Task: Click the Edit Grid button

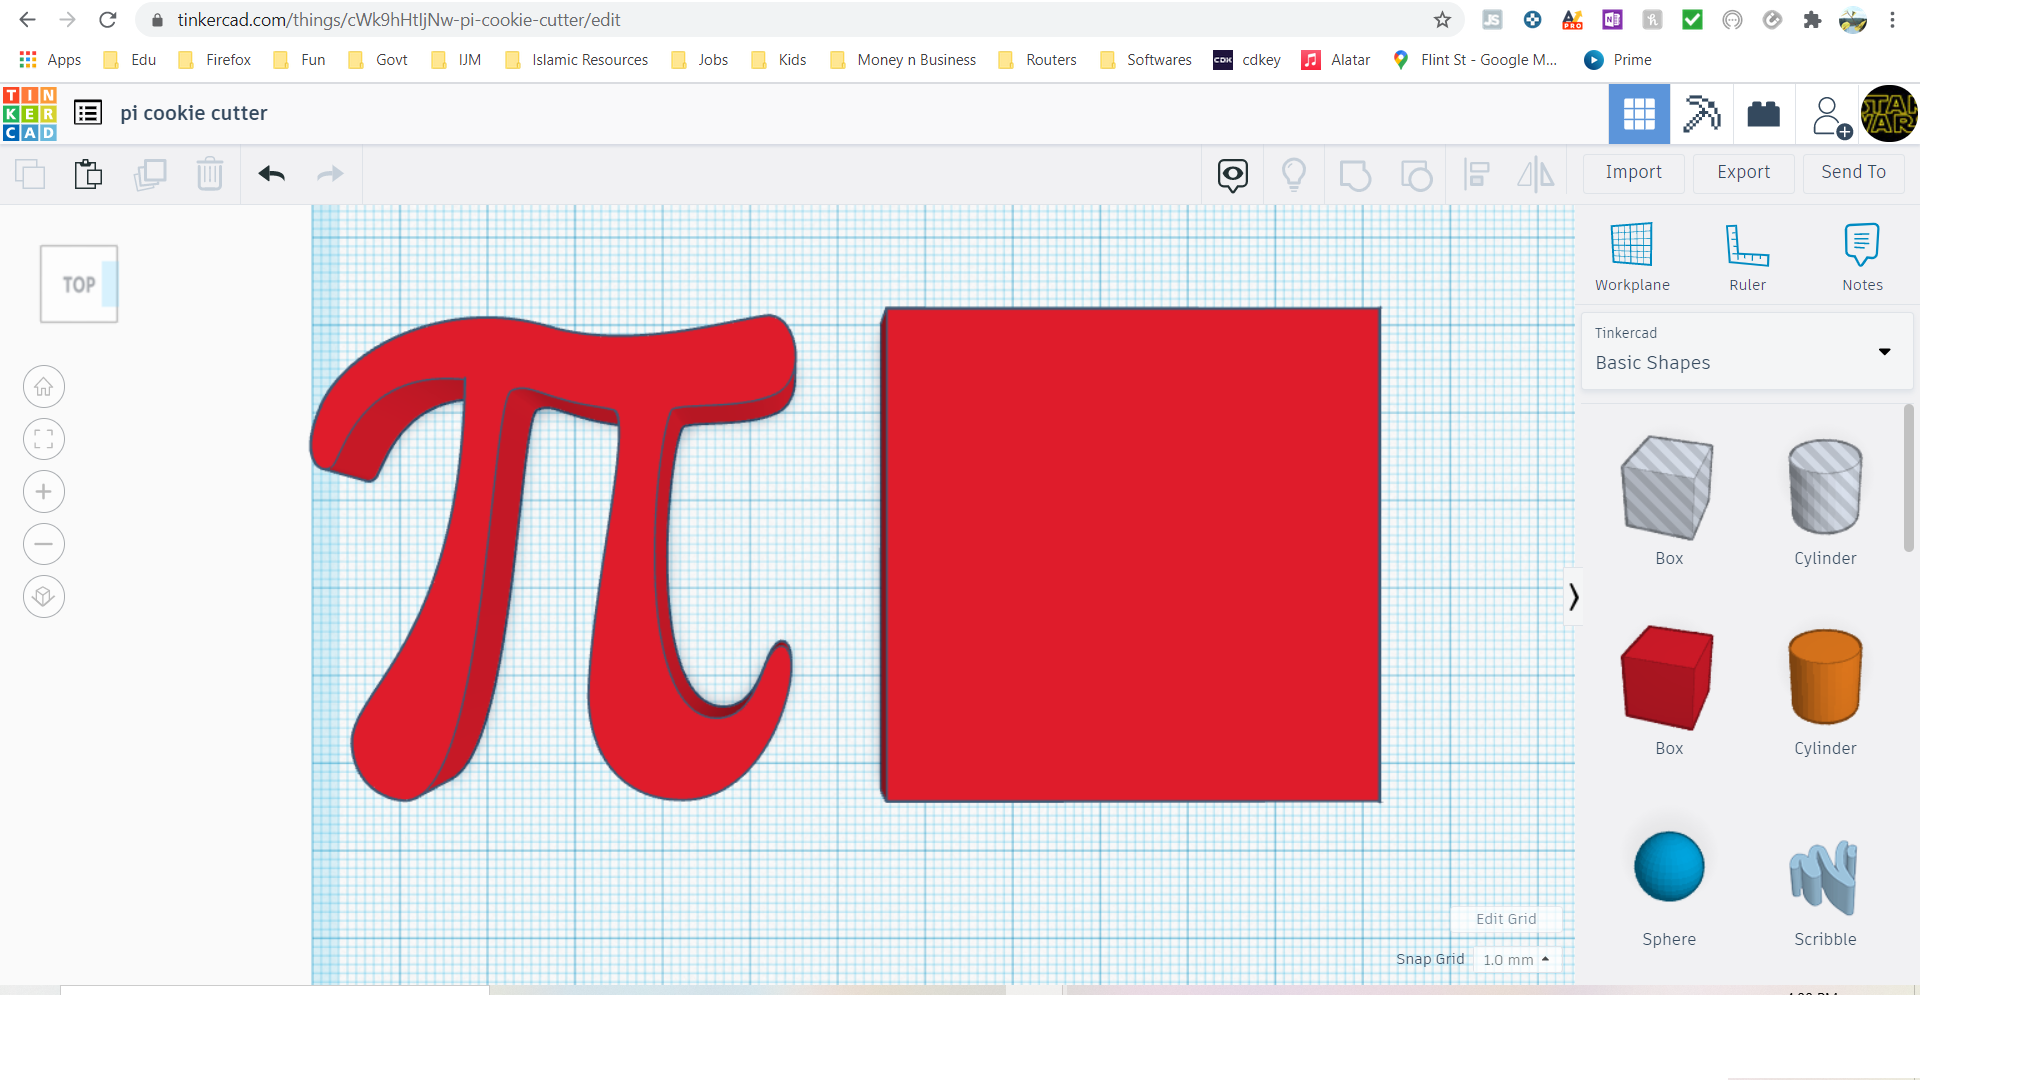Action: tap(1505, 918)
